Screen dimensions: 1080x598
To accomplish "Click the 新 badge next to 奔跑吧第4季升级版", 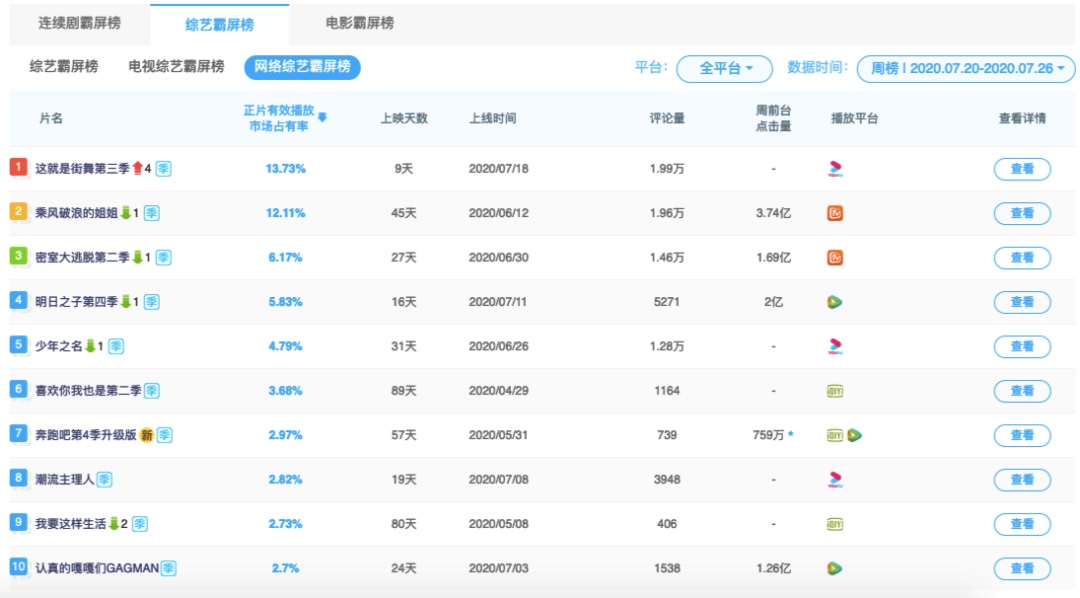I will pyautogui.click(x=147, y=435).
